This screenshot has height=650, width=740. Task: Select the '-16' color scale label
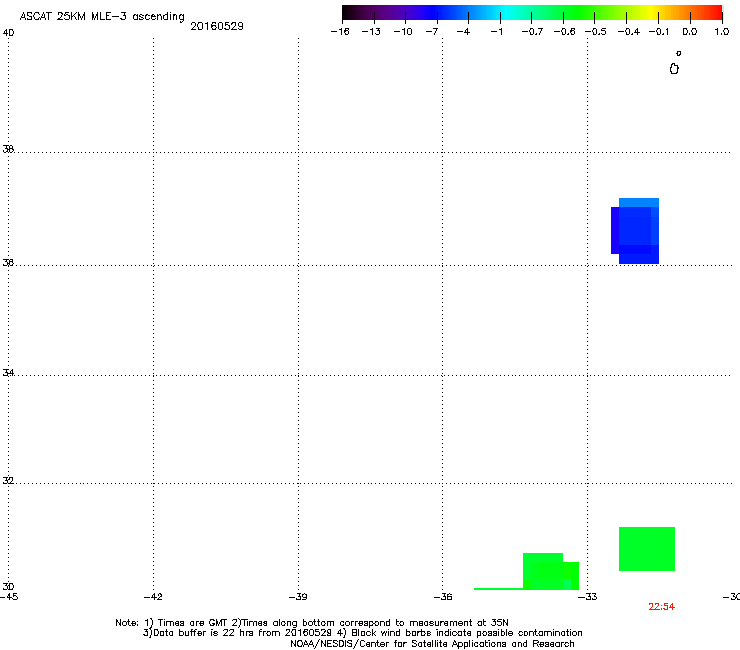click(340, 32)
